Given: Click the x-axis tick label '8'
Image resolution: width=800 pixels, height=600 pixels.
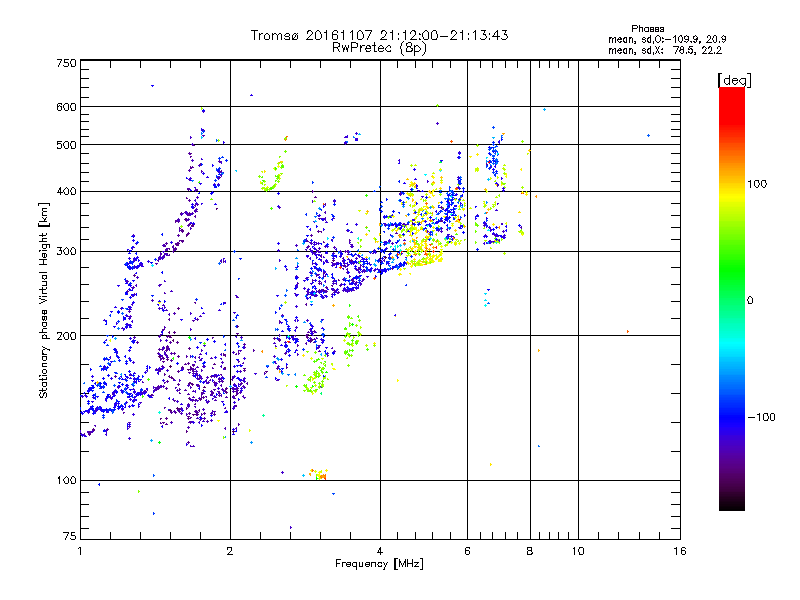Looking at the screenshot, I should pyautogui.click(x=530, y=551).
